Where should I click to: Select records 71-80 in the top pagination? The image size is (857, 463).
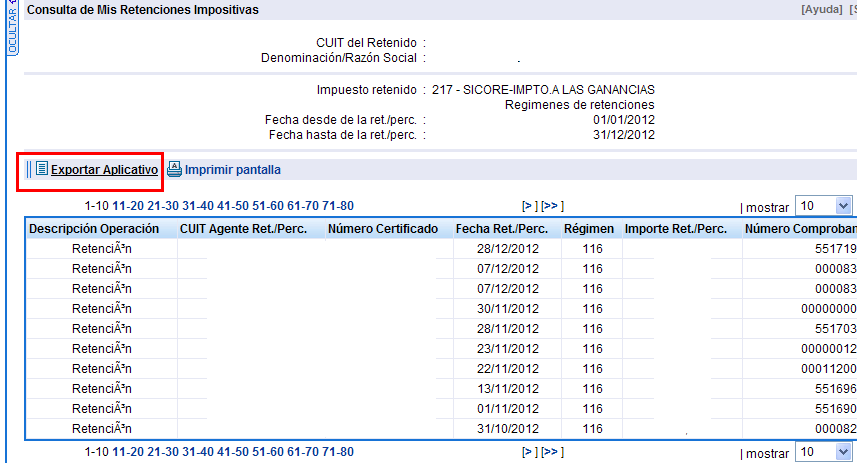click(337, 206)
